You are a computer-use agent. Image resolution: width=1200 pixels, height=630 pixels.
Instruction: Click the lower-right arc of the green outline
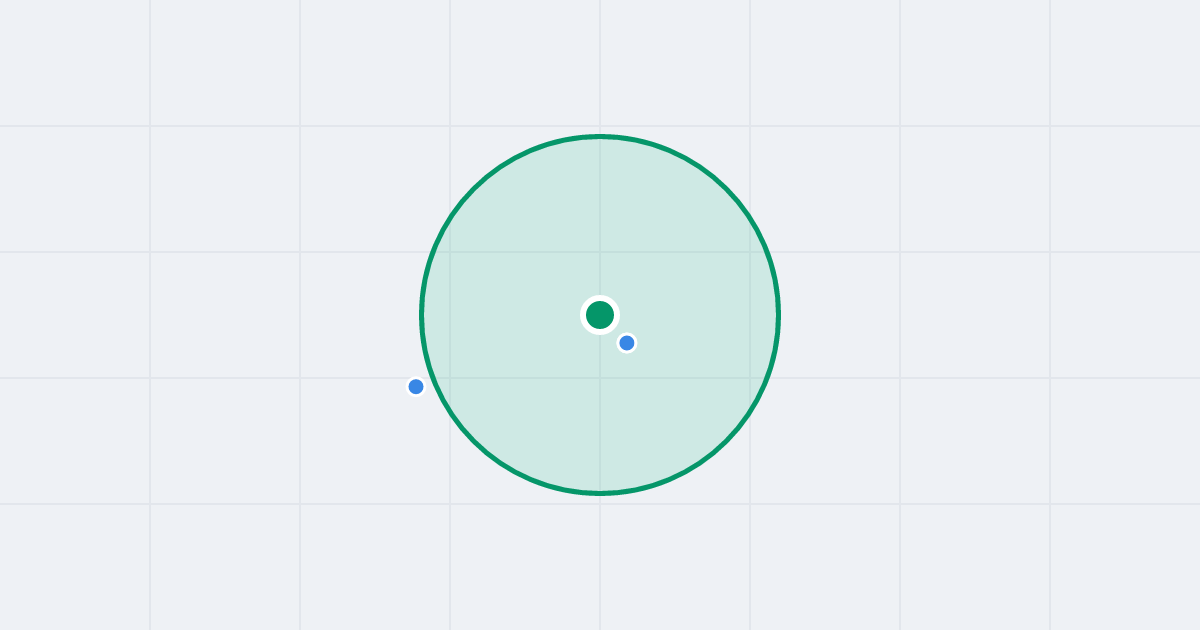click(x=726, y=441)
